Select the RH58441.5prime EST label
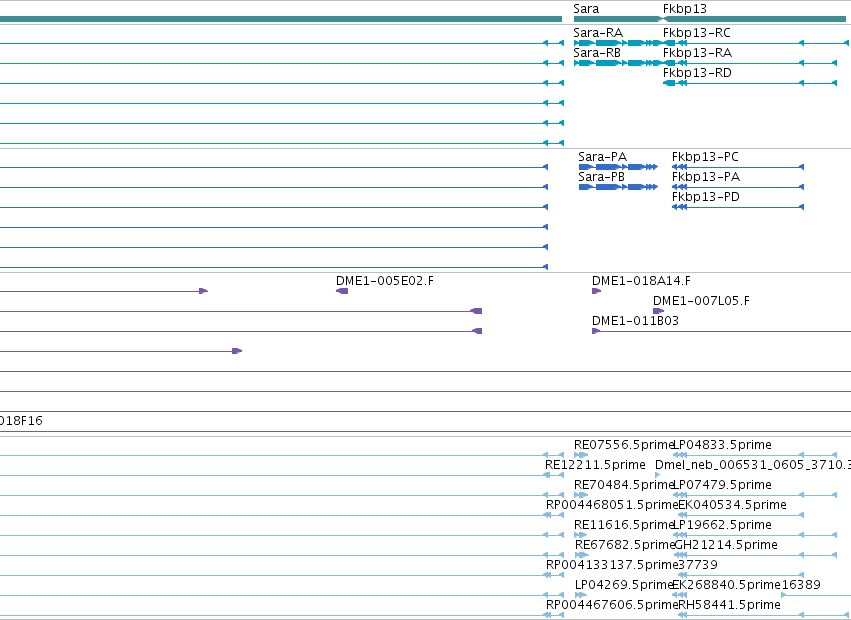The image size is (851, 620). point(729,605)
